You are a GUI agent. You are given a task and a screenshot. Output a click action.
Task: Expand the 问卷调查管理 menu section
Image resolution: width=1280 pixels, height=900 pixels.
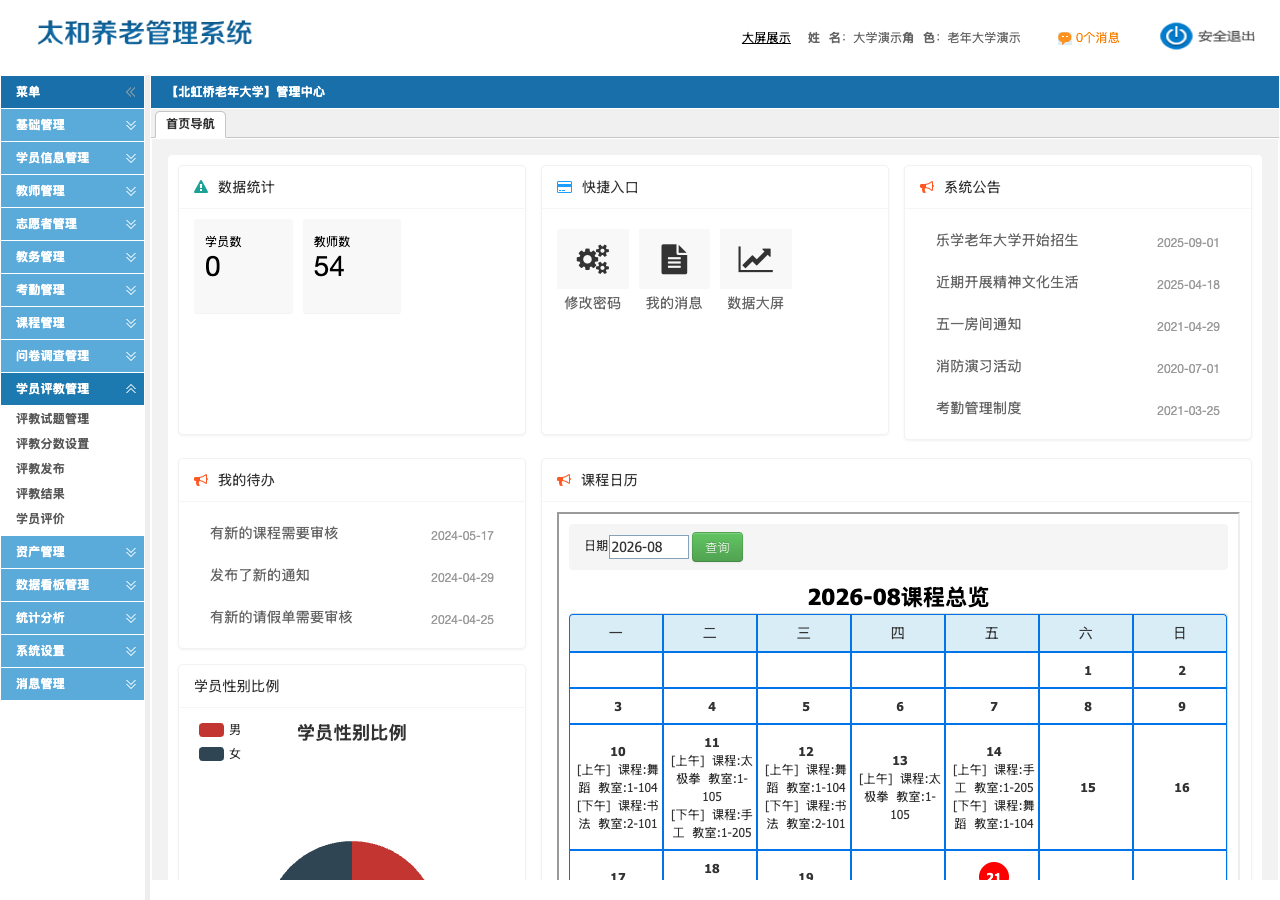tap(72, 356)
